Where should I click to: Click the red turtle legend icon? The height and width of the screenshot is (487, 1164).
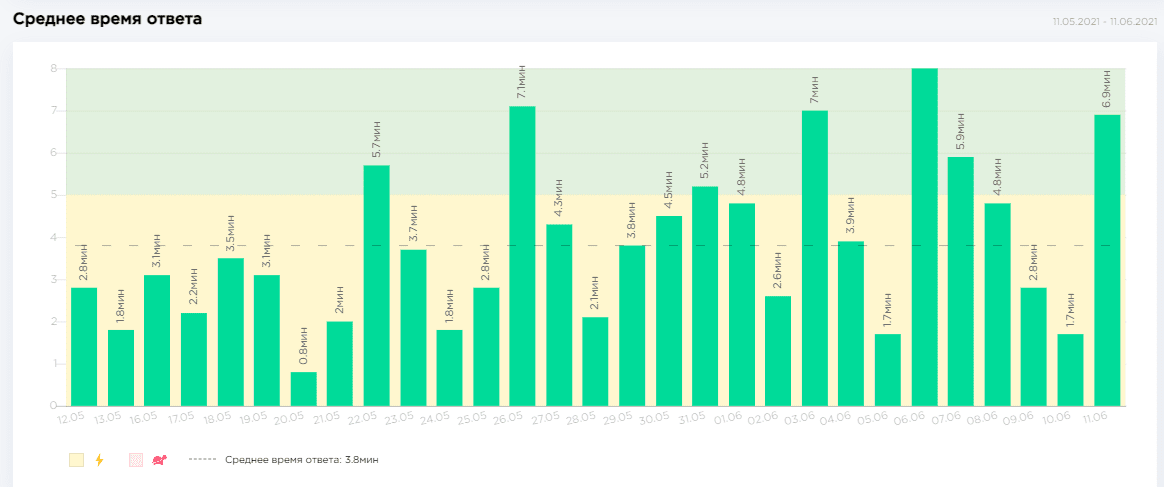[158, 460]
